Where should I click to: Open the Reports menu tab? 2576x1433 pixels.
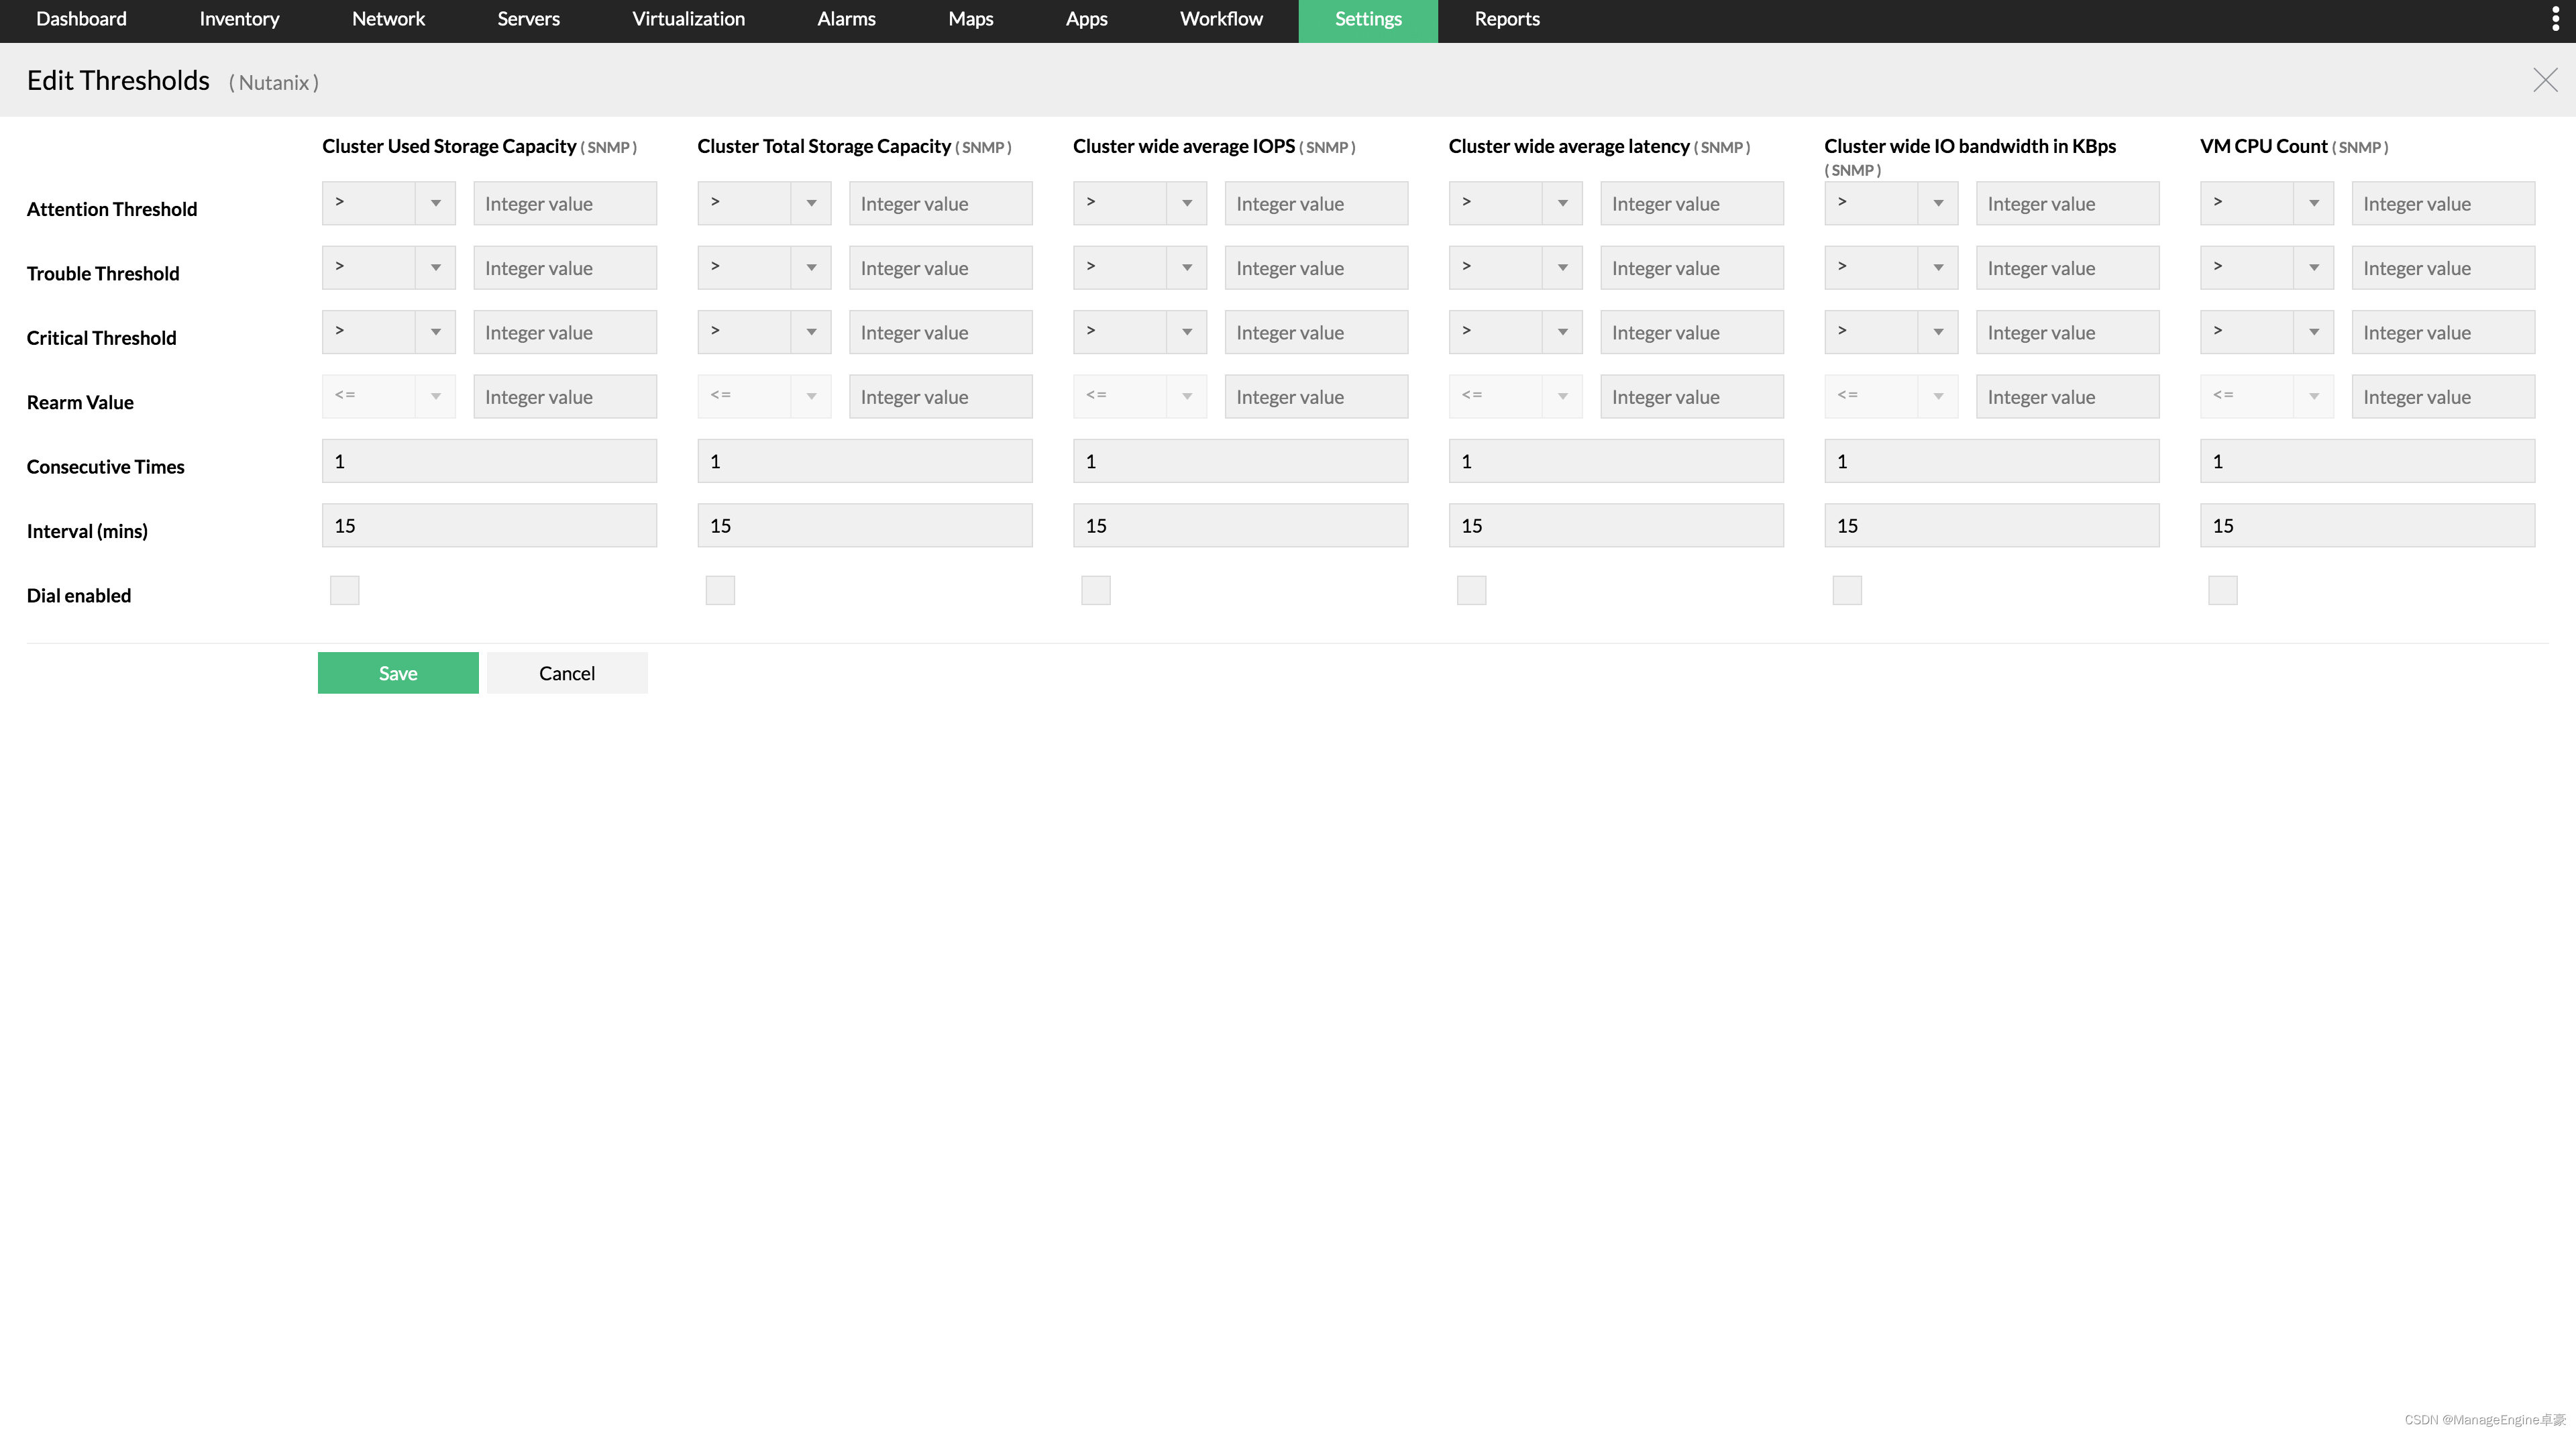tap(1506, 19)
